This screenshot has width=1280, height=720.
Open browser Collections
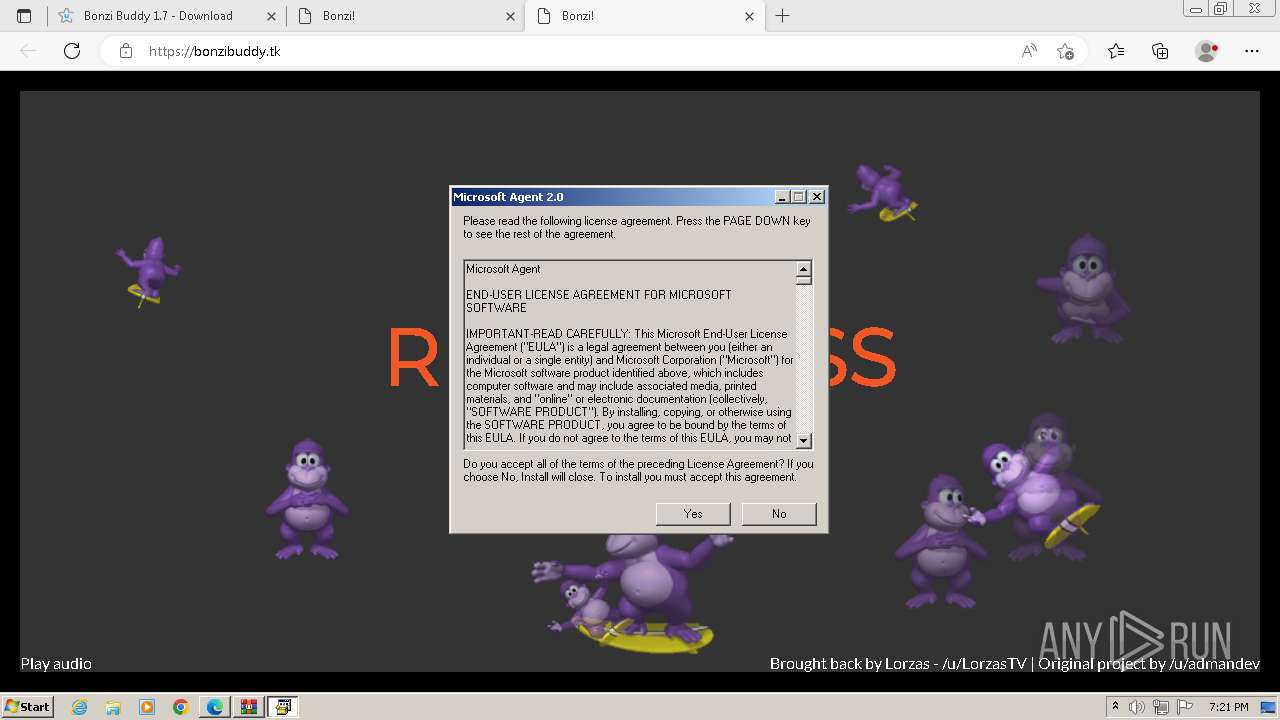click(1160, 51)
